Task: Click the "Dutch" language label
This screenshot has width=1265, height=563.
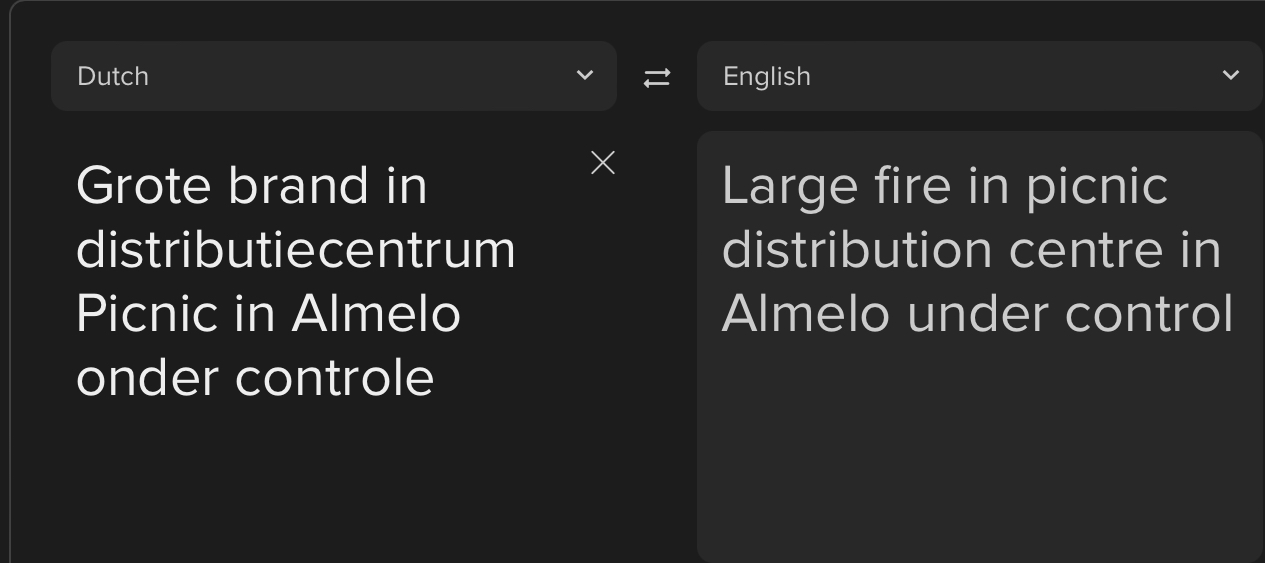Action: pos(113,76)
